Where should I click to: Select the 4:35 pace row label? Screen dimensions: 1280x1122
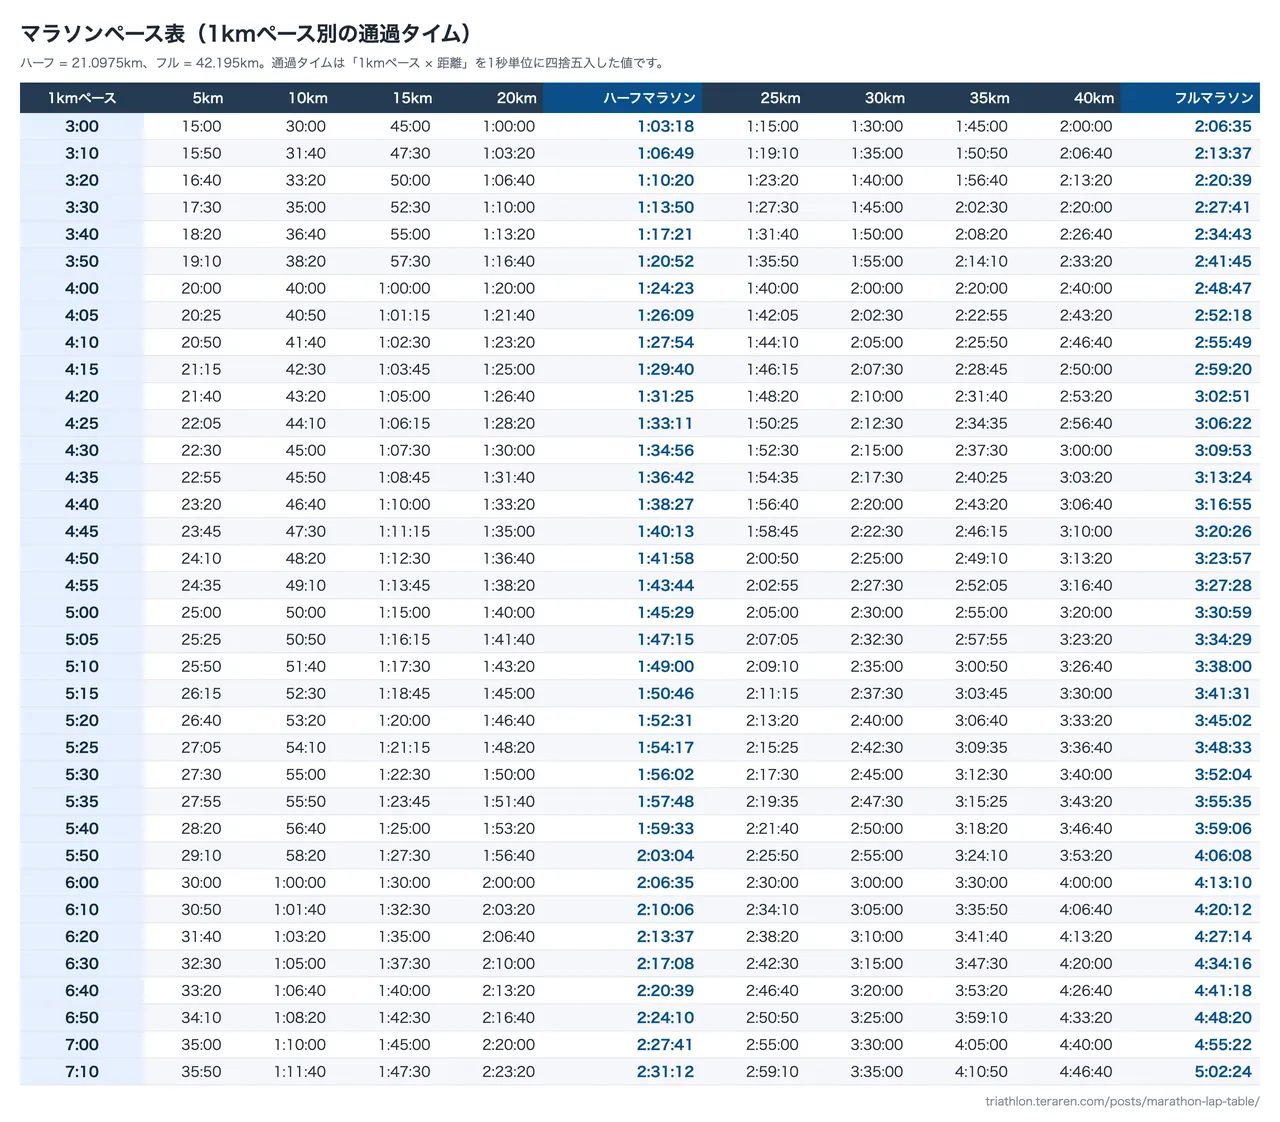pyautogui.click(x=82, y=477)
